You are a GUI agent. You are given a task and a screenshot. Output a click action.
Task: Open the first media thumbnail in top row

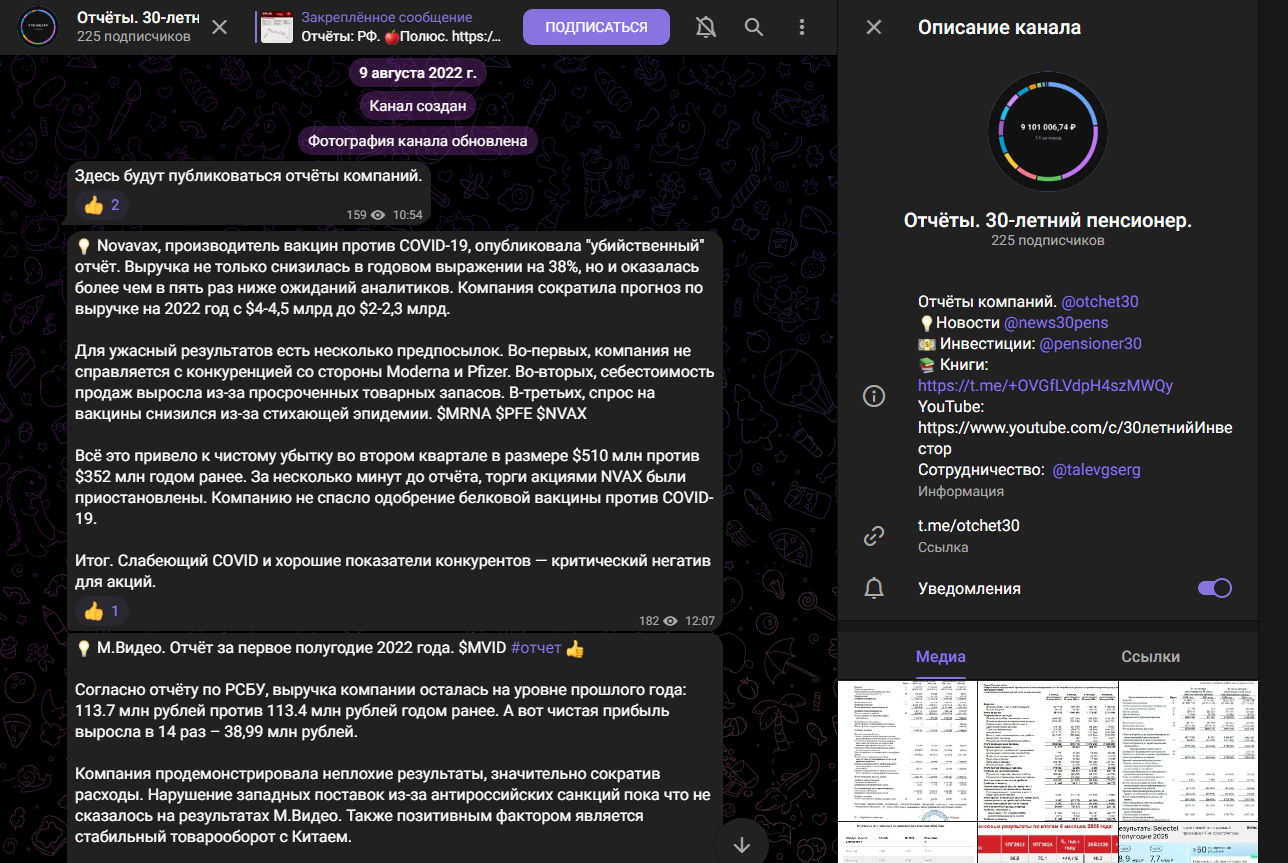coord(906,749)
